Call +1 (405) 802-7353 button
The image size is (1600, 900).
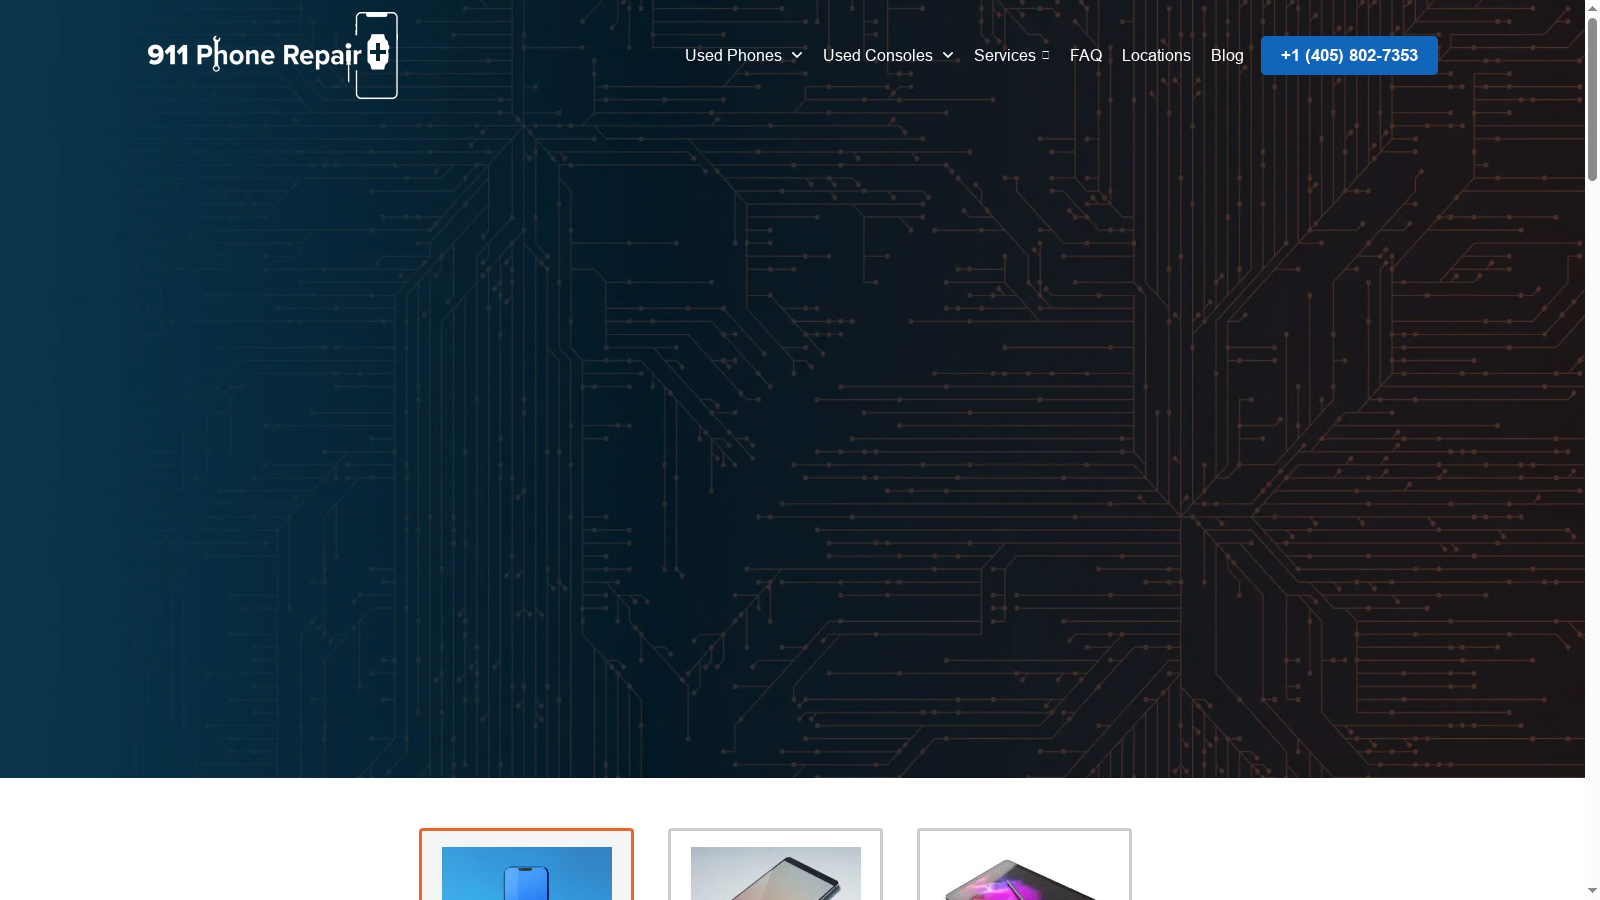1349,56
